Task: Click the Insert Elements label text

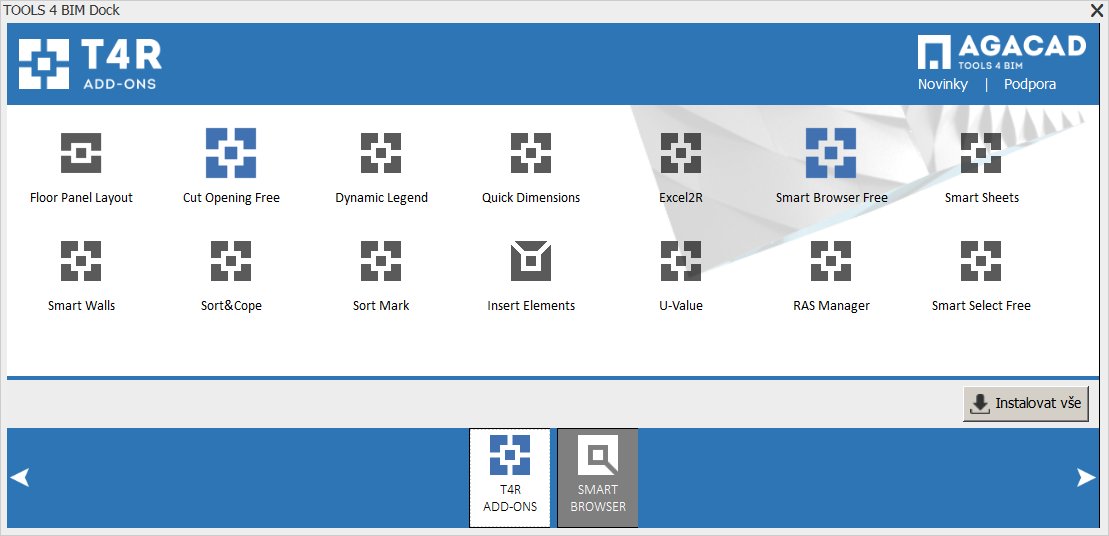Action: pyautogui.click(x=531, y=306)
